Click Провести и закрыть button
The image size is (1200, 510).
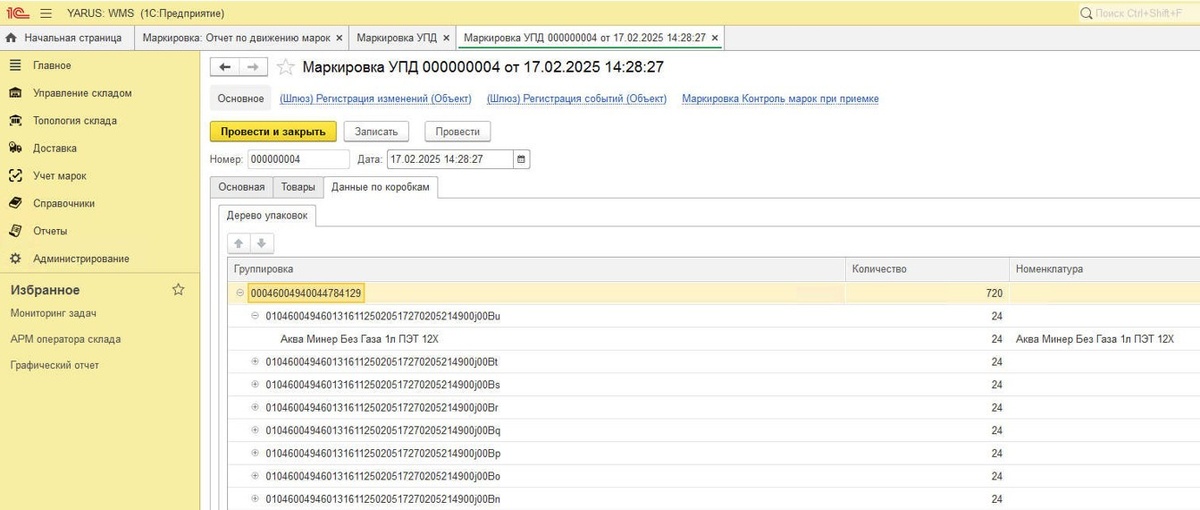(273, 131)
